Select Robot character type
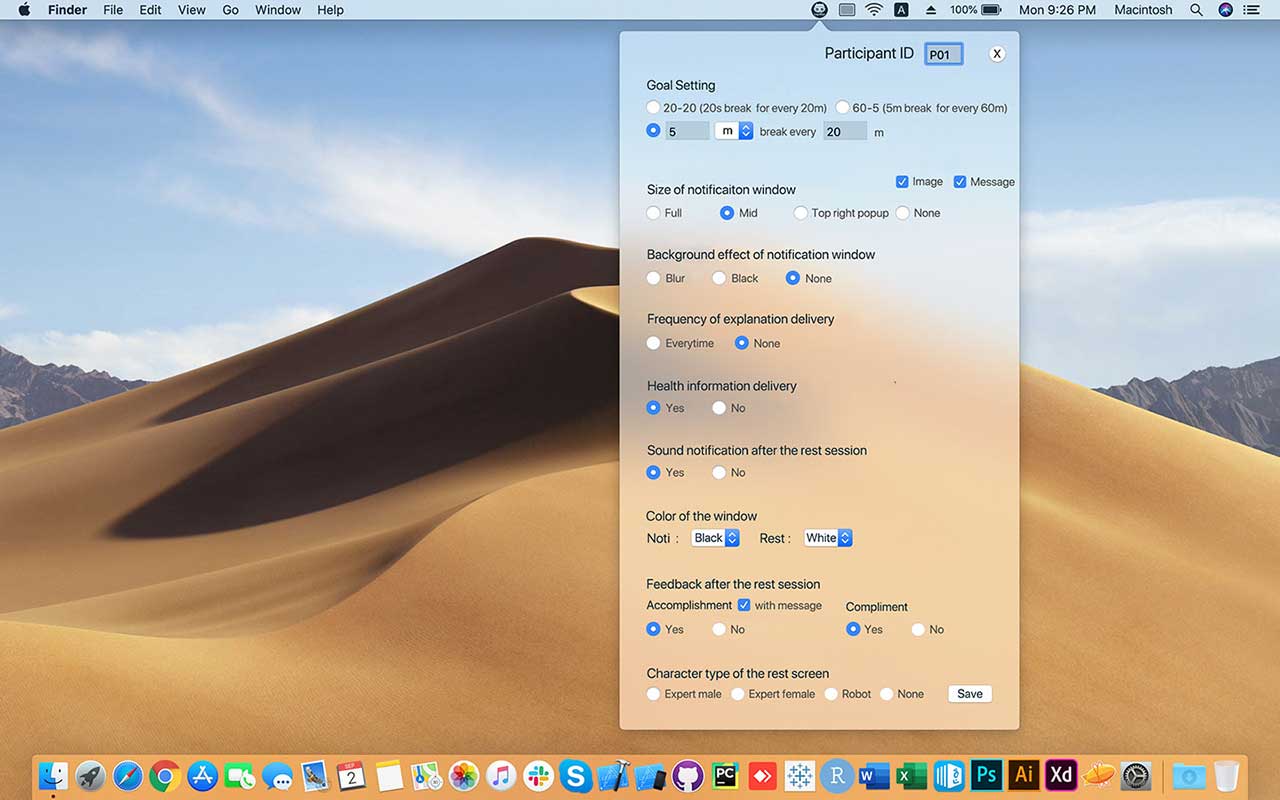Screen dimensions: 1280x800 coord(831,694)
